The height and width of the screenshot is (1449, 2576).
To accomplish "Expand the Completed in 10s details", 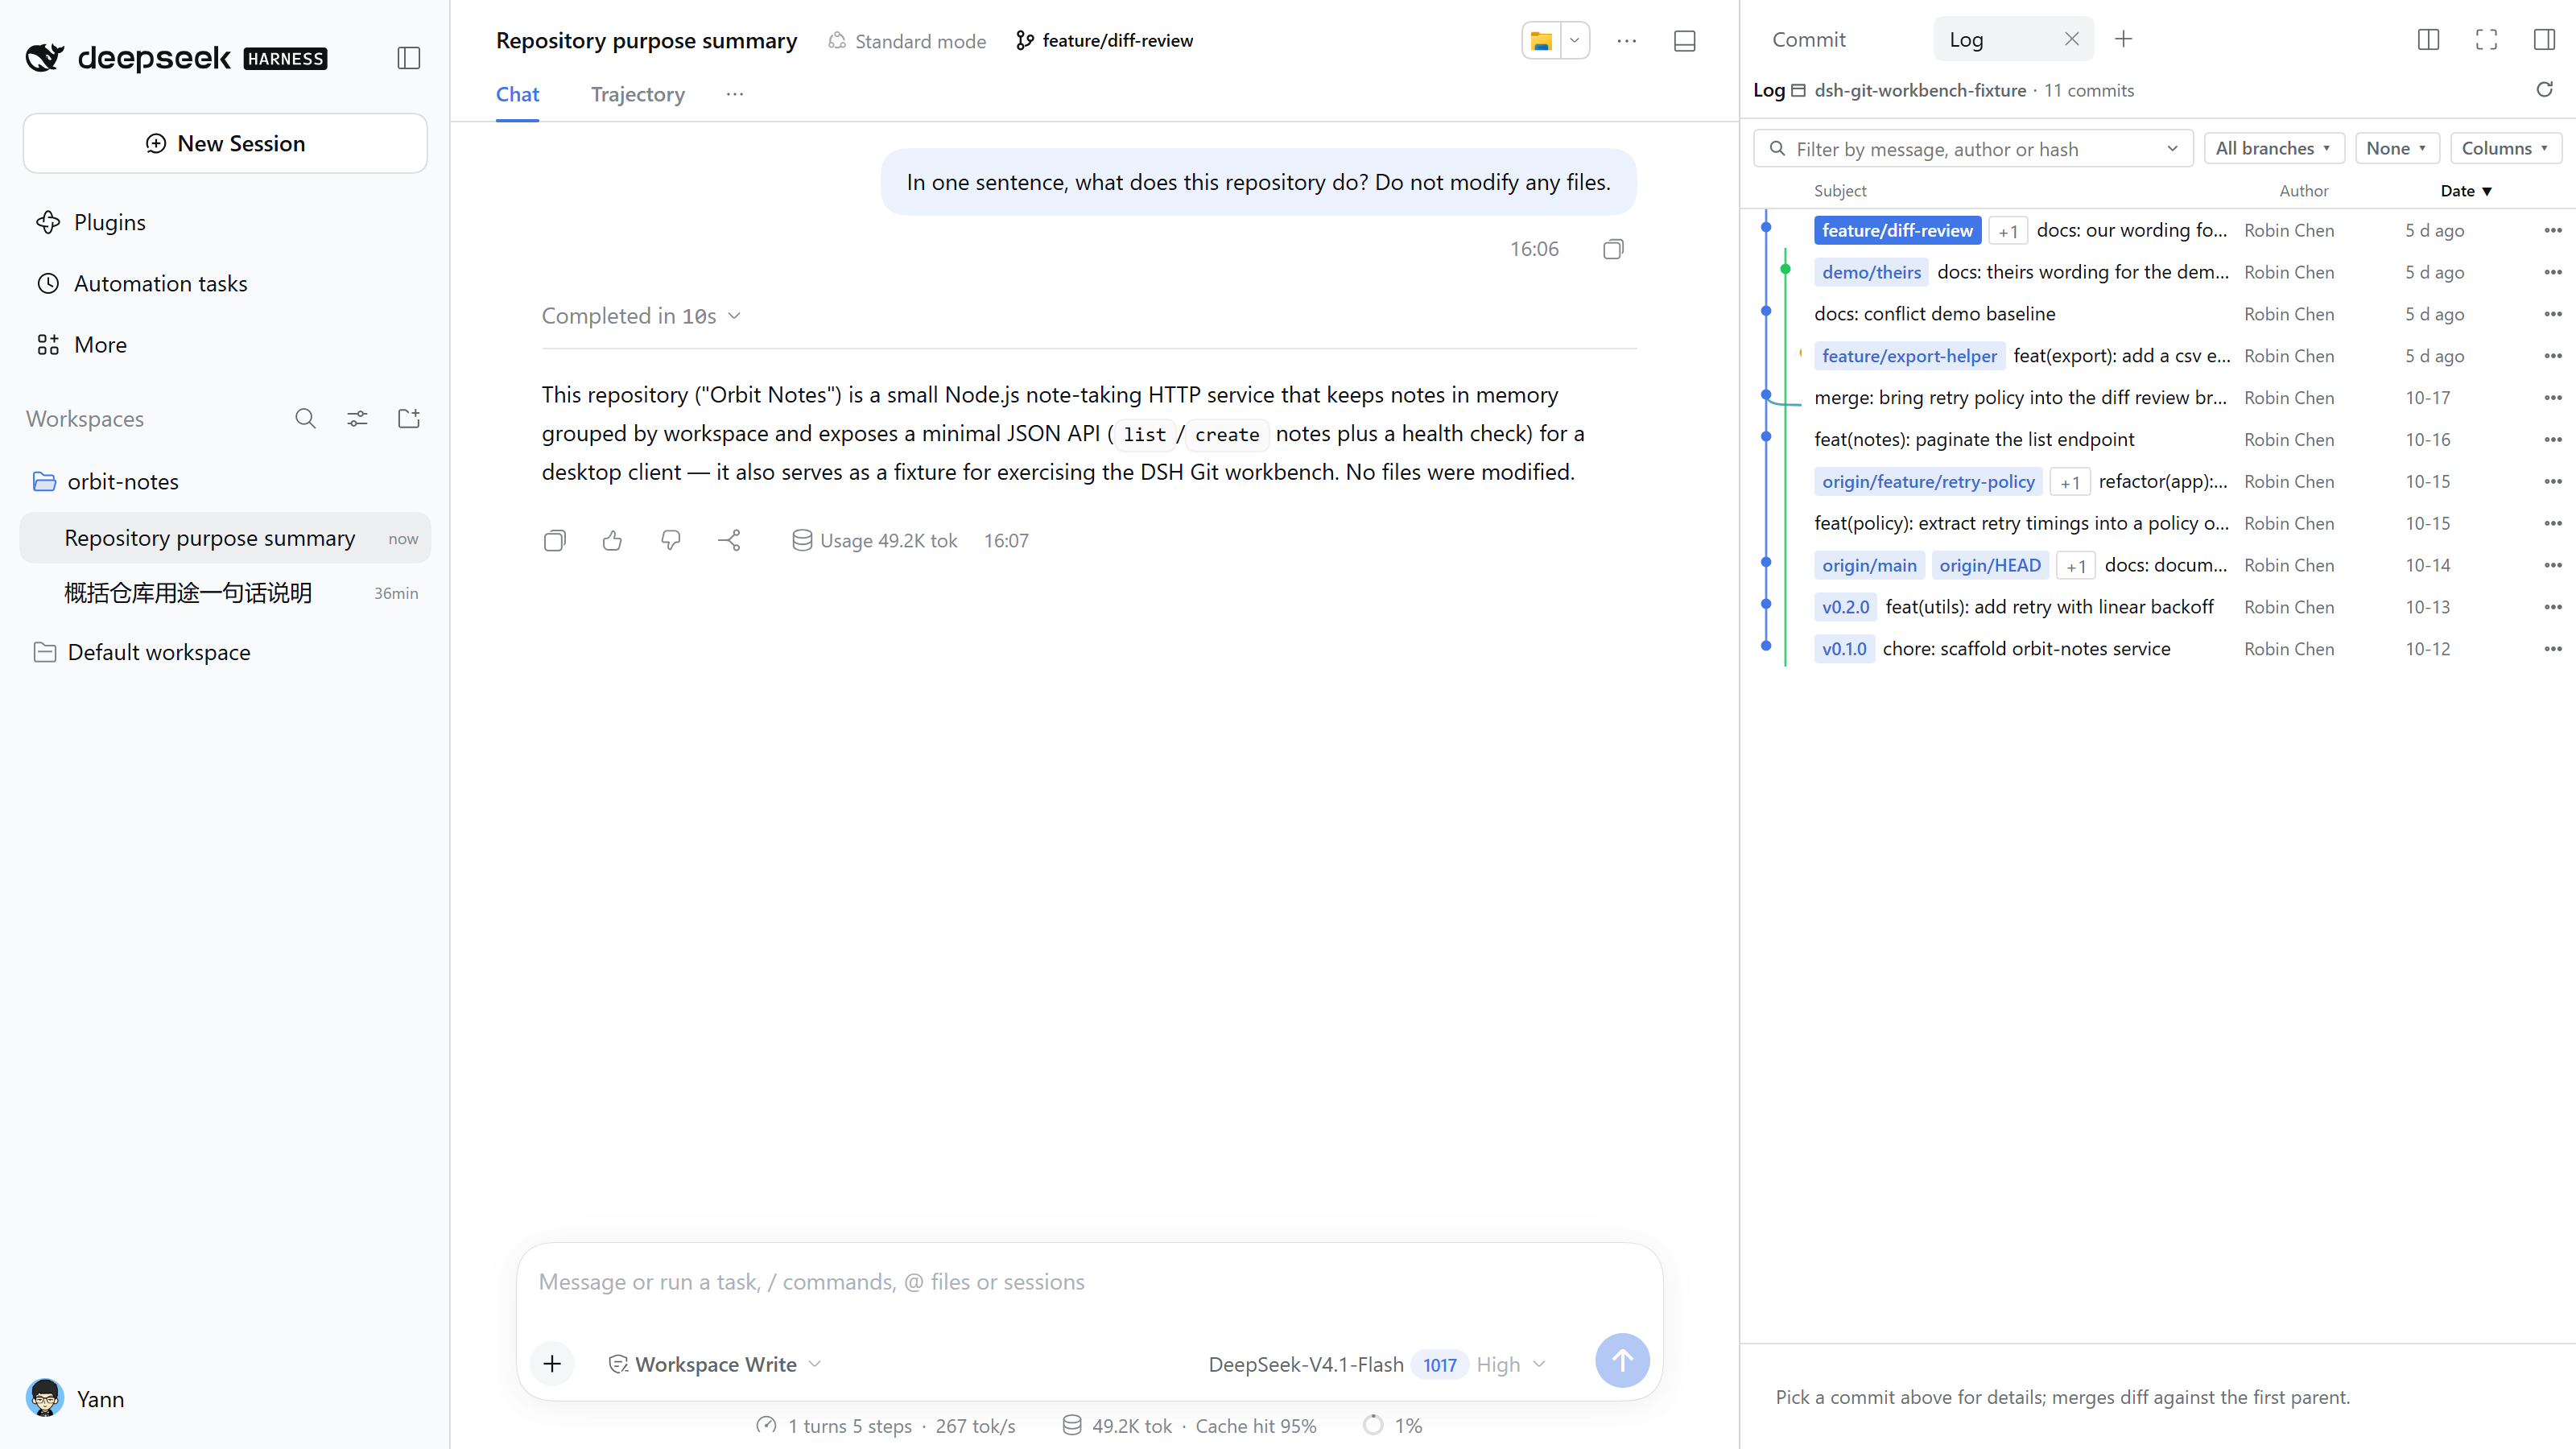I will [x=641, y=316].
